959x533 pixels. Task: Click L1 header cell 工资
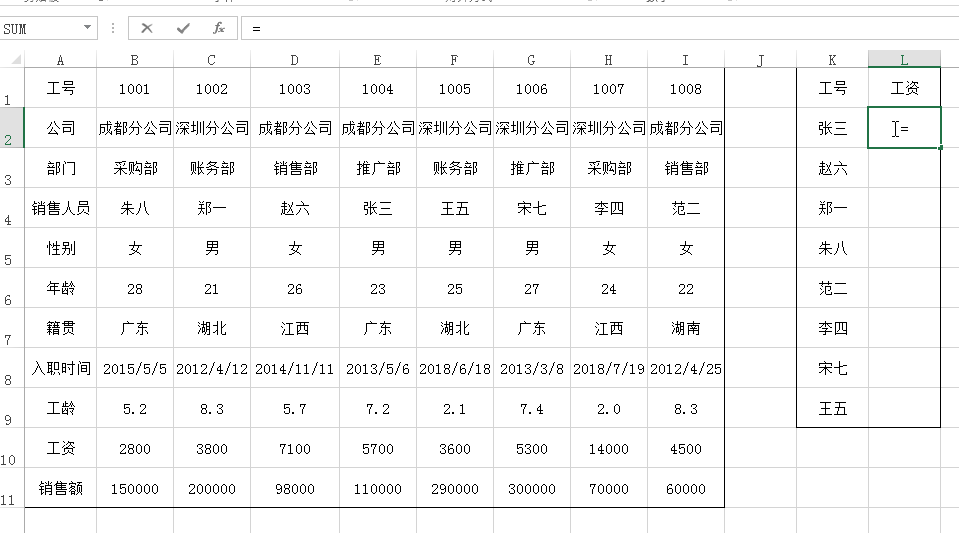[904, 88]
